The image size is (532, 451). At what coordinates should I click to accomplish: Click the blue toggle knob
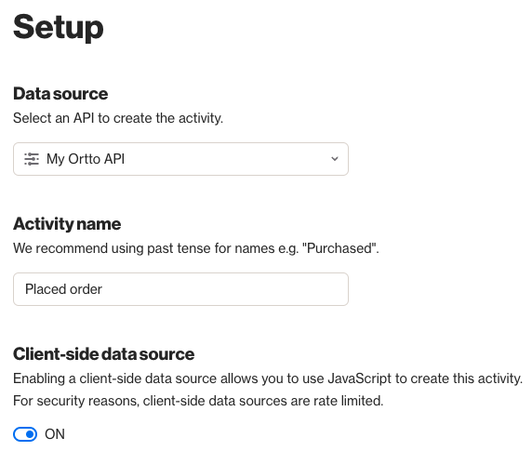coord(30,434)
